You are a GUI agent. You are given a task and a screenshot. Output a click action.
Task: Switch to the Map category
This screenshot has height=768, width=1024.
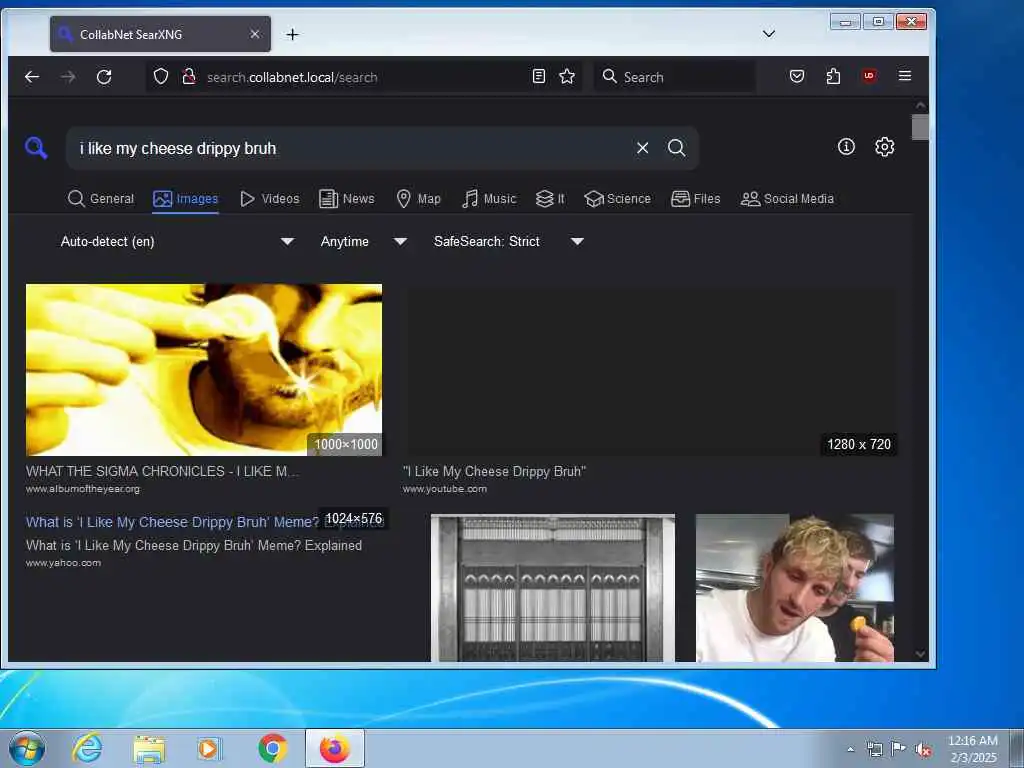click(x=419, y=199)
